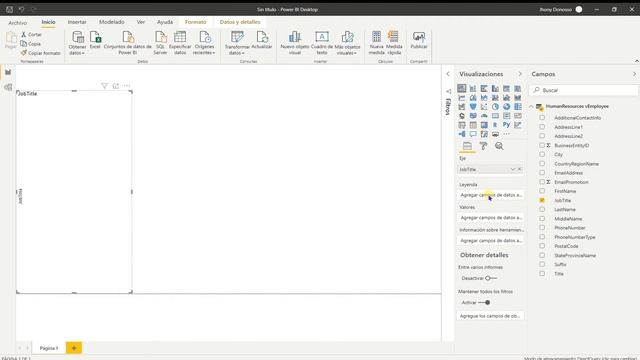Select the line chart visualization
Image resolution: width=640 pixels, height=360 pixels.
462,98
